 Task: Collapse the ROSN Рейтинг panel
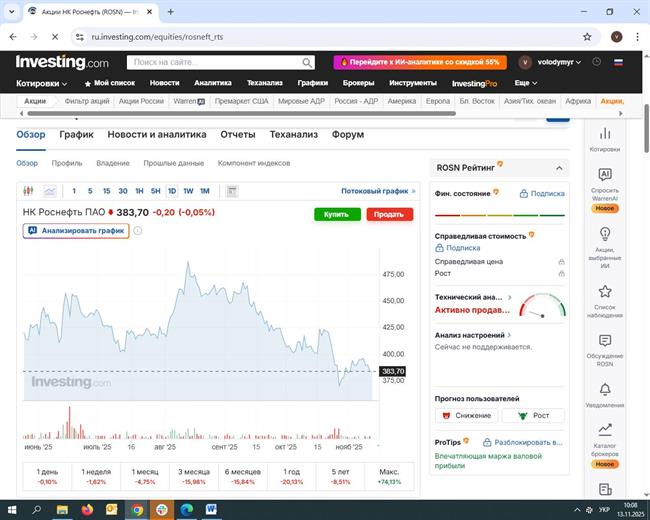560,168
